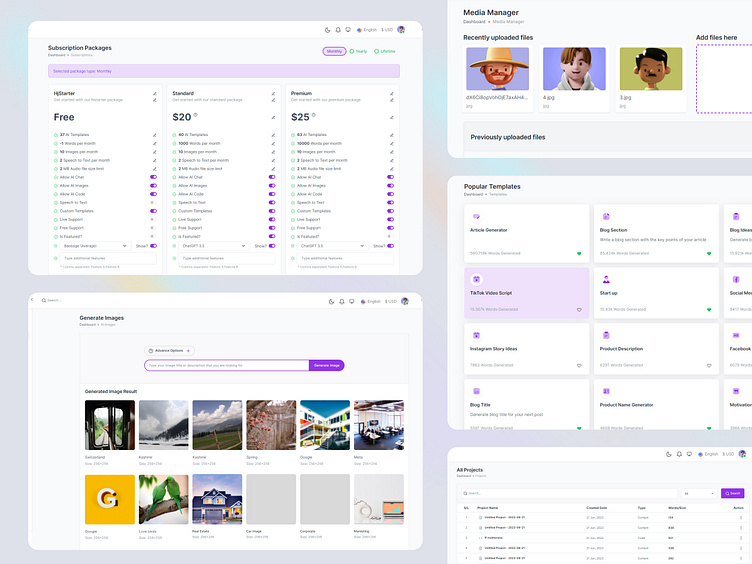Click the Article Generator card icon
The height and width of the screenshot is (564, 752).
pyautogui.click(x=476, y=217)
